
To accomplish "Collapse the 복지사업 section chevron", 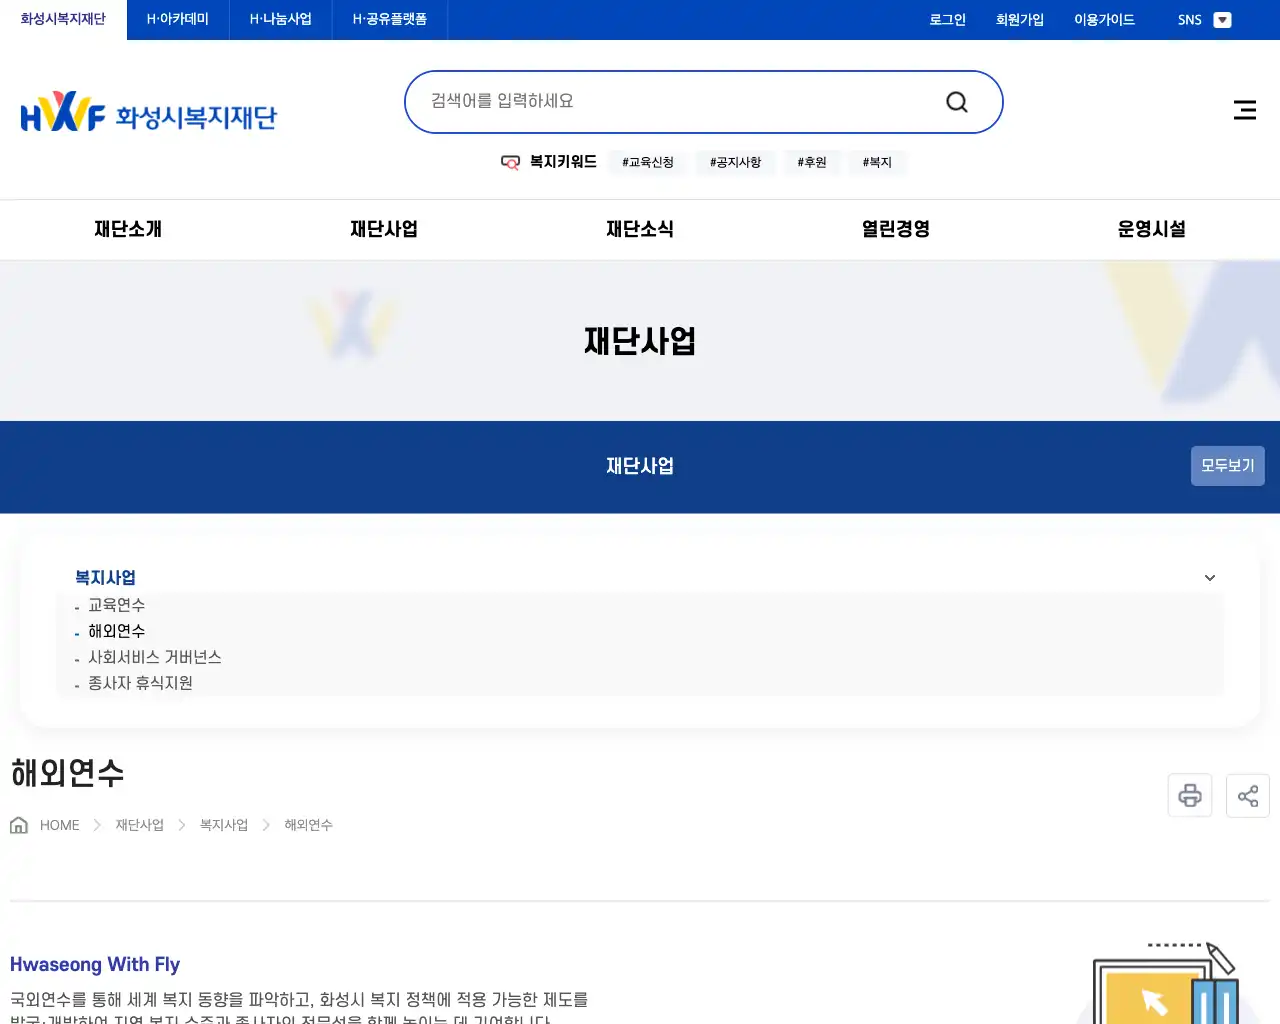I will [1209, 577].
